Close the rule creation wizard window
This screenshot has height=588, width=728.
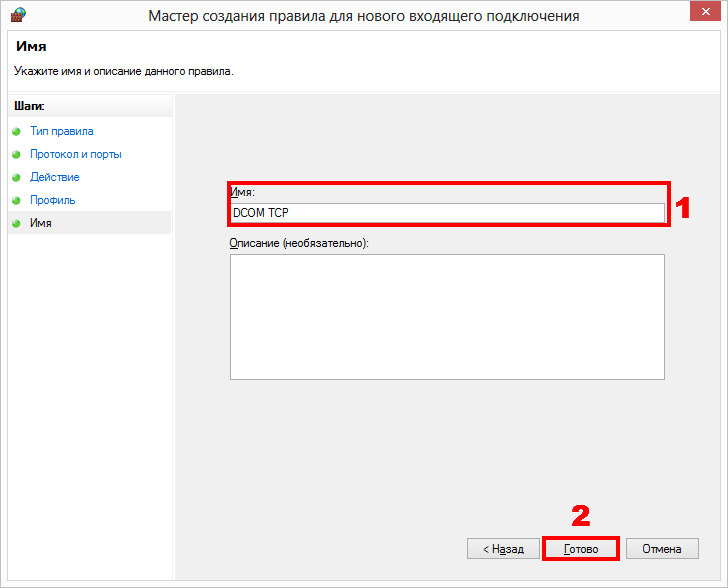705,11
